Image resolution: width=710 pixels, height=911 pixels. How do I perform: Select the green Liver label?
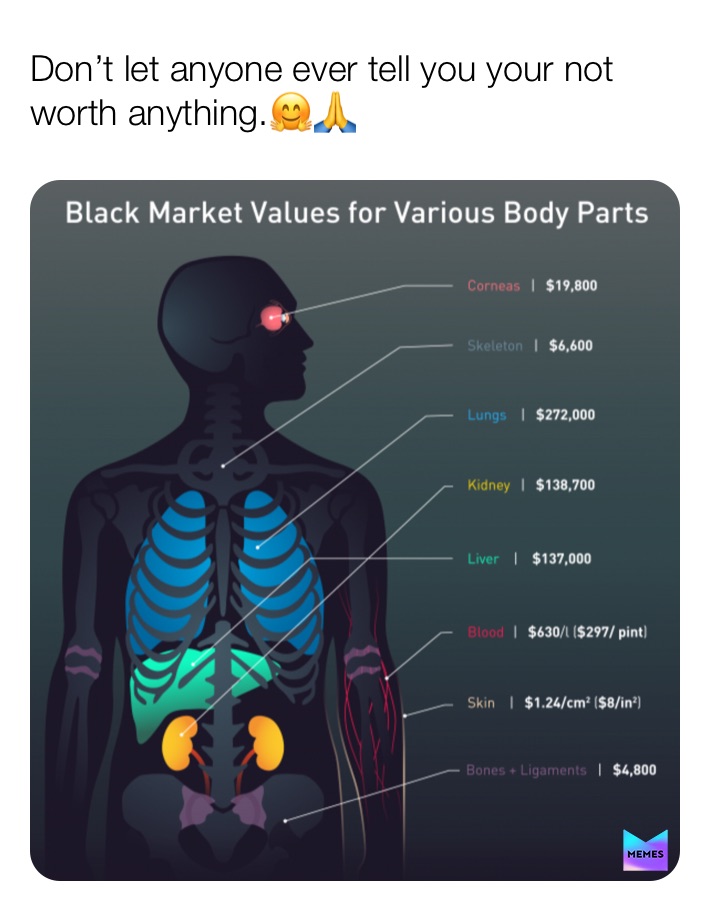point(483,559)
